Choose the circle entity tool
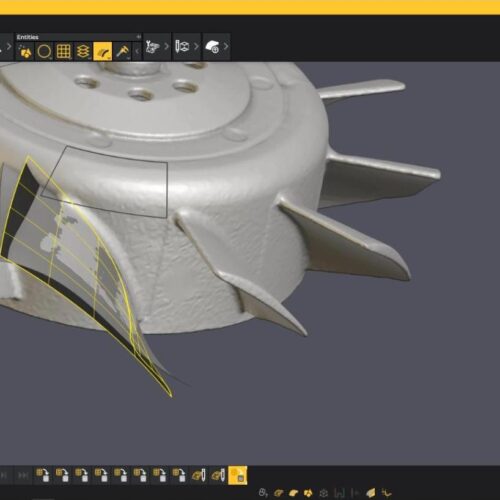 (x=44, y=51)
